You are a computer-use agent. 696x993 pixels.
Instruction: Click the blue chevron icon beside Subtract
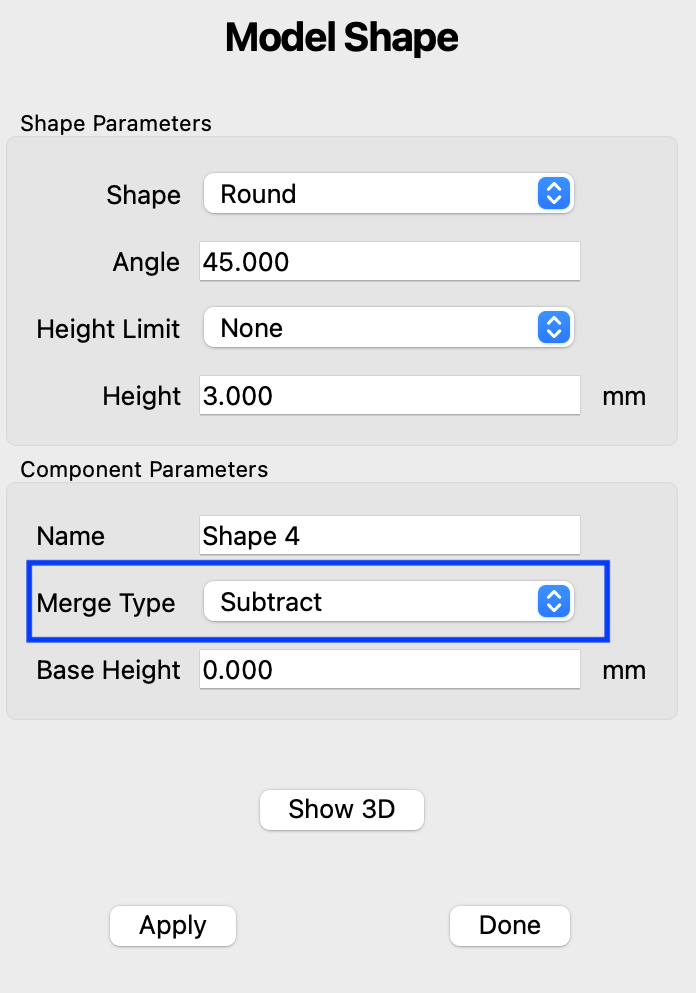(553, 602)
